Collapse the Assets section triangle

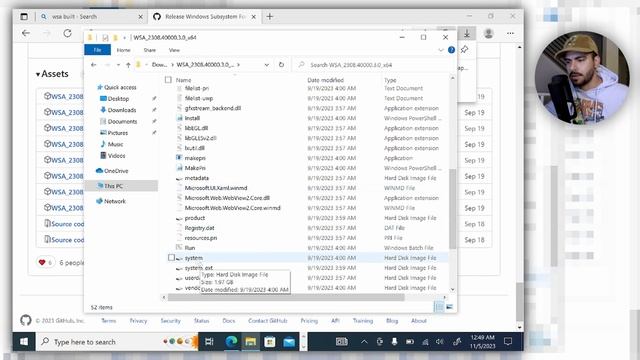tap(38, 74)
